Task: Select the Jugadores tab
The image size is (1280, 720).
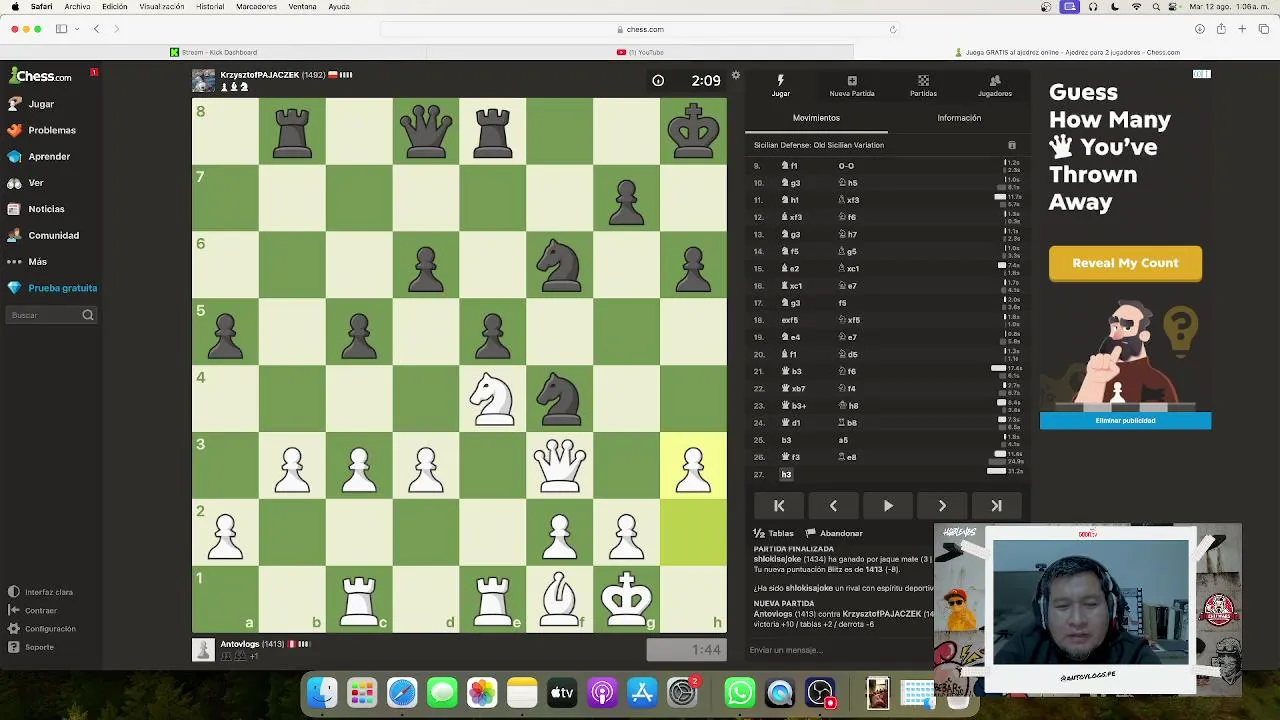Action: coord(995,86)
